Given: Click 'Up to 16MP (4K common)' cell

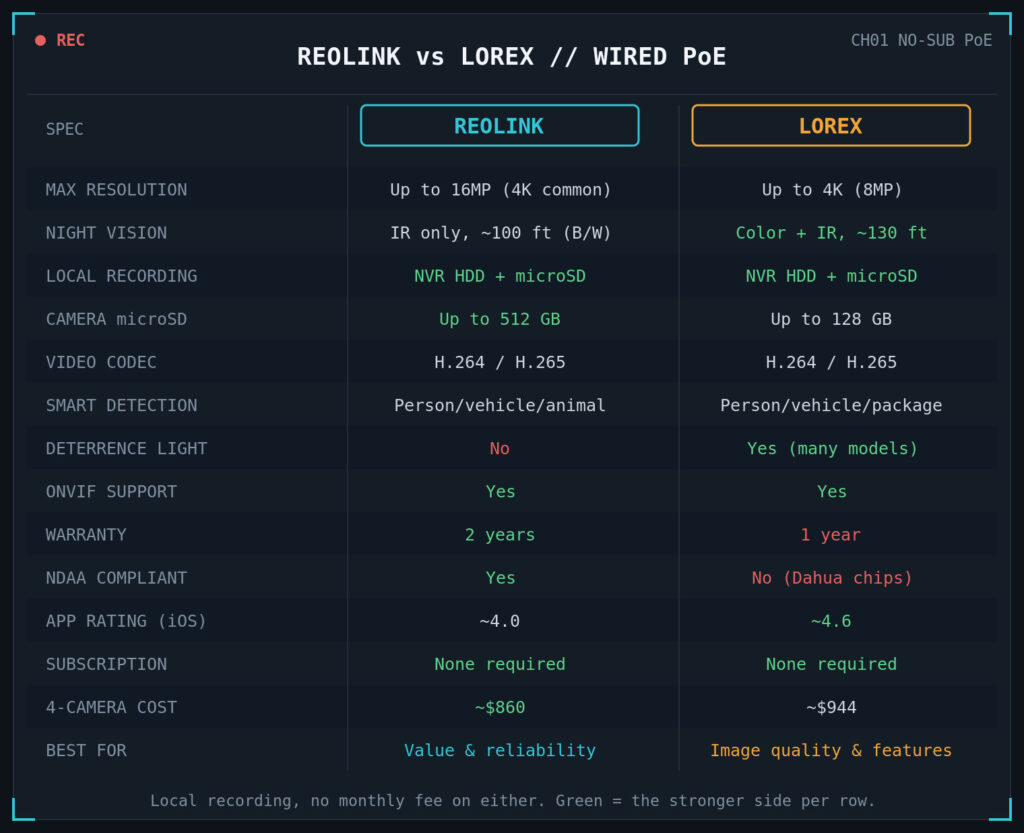Looking at the screenshot, I should (x=500, y=190).
